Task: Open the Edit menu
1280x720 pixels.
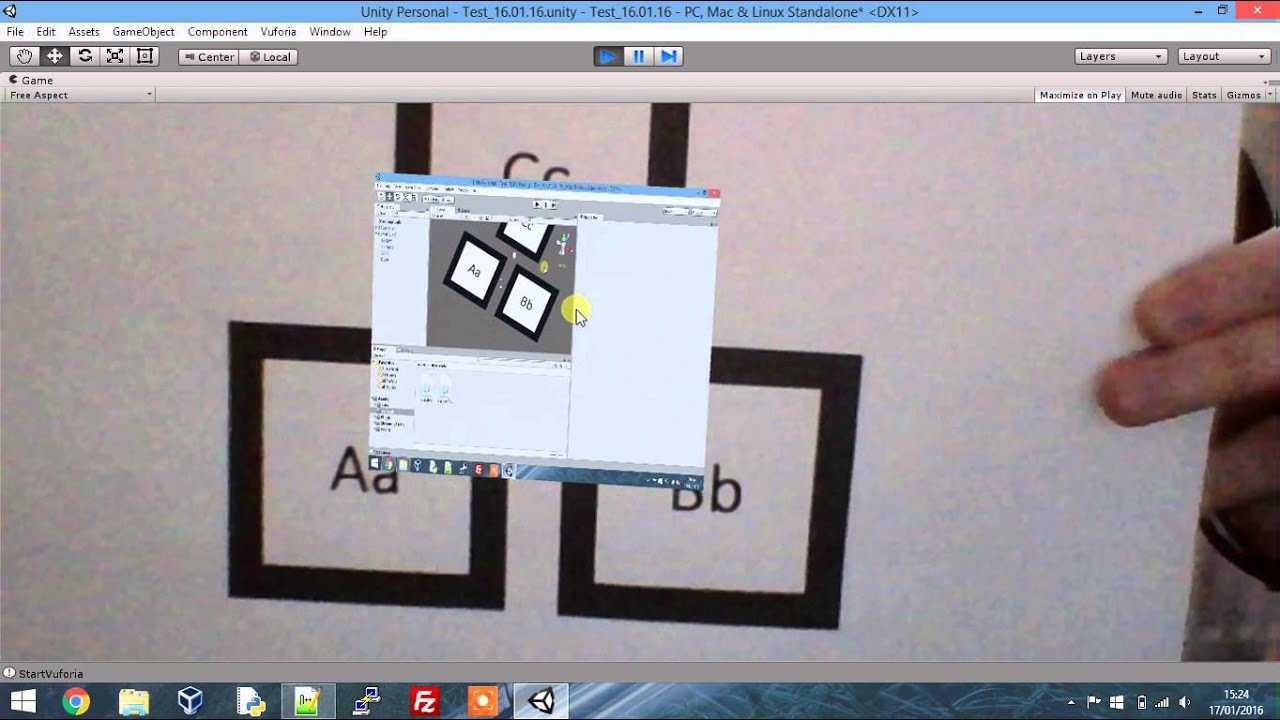Action: [x=46, y=32]
